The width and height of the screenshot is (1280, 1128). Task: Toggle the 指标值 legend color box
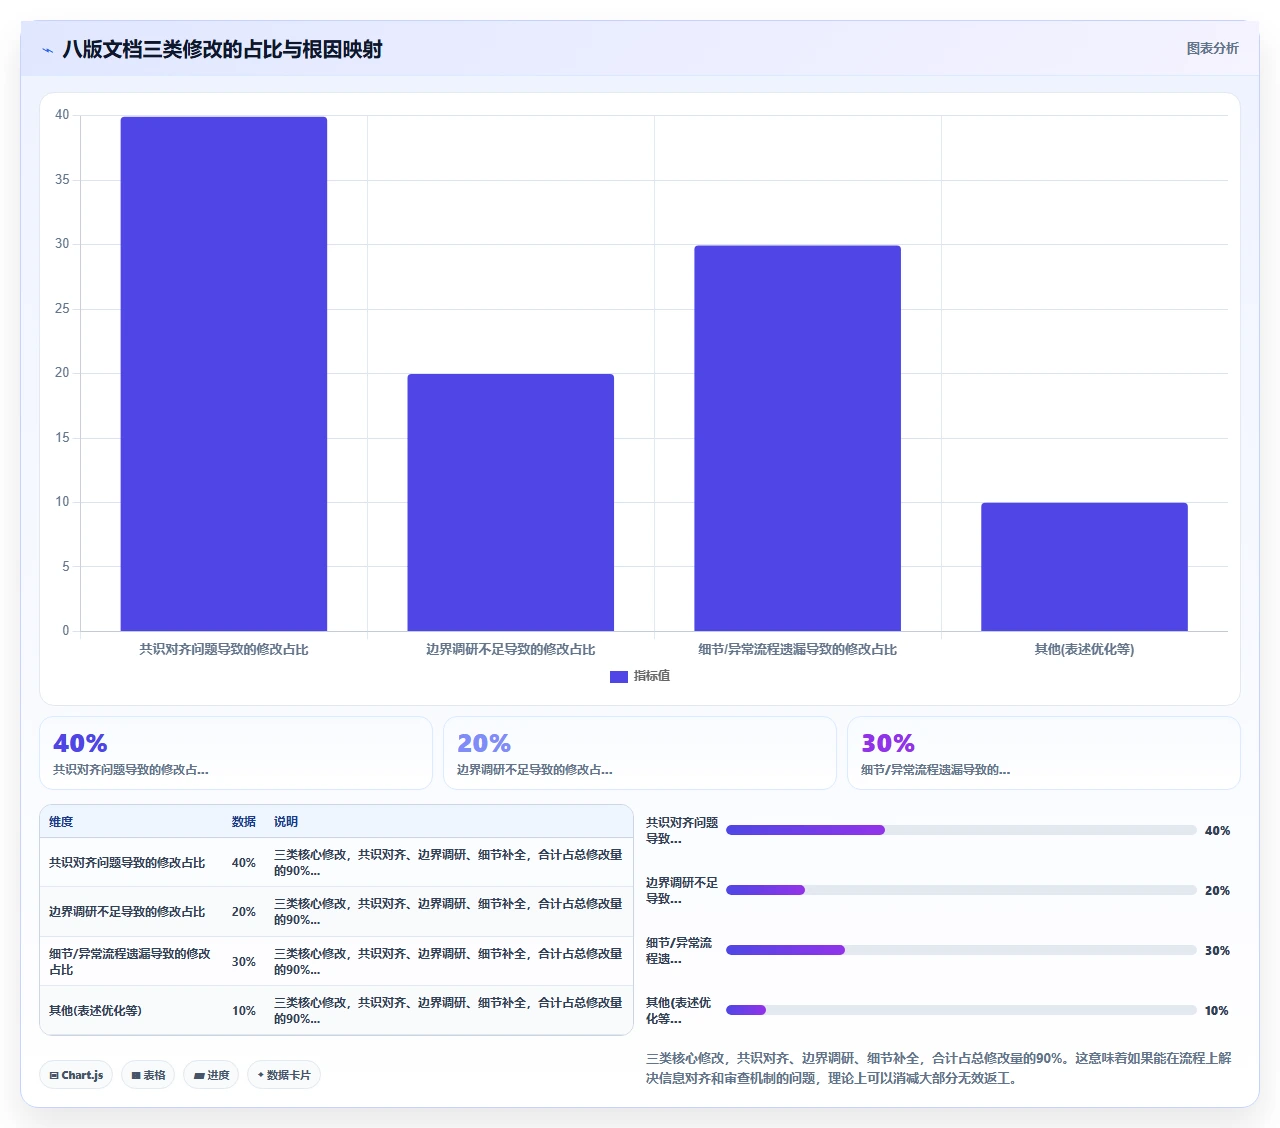point(619,677)
